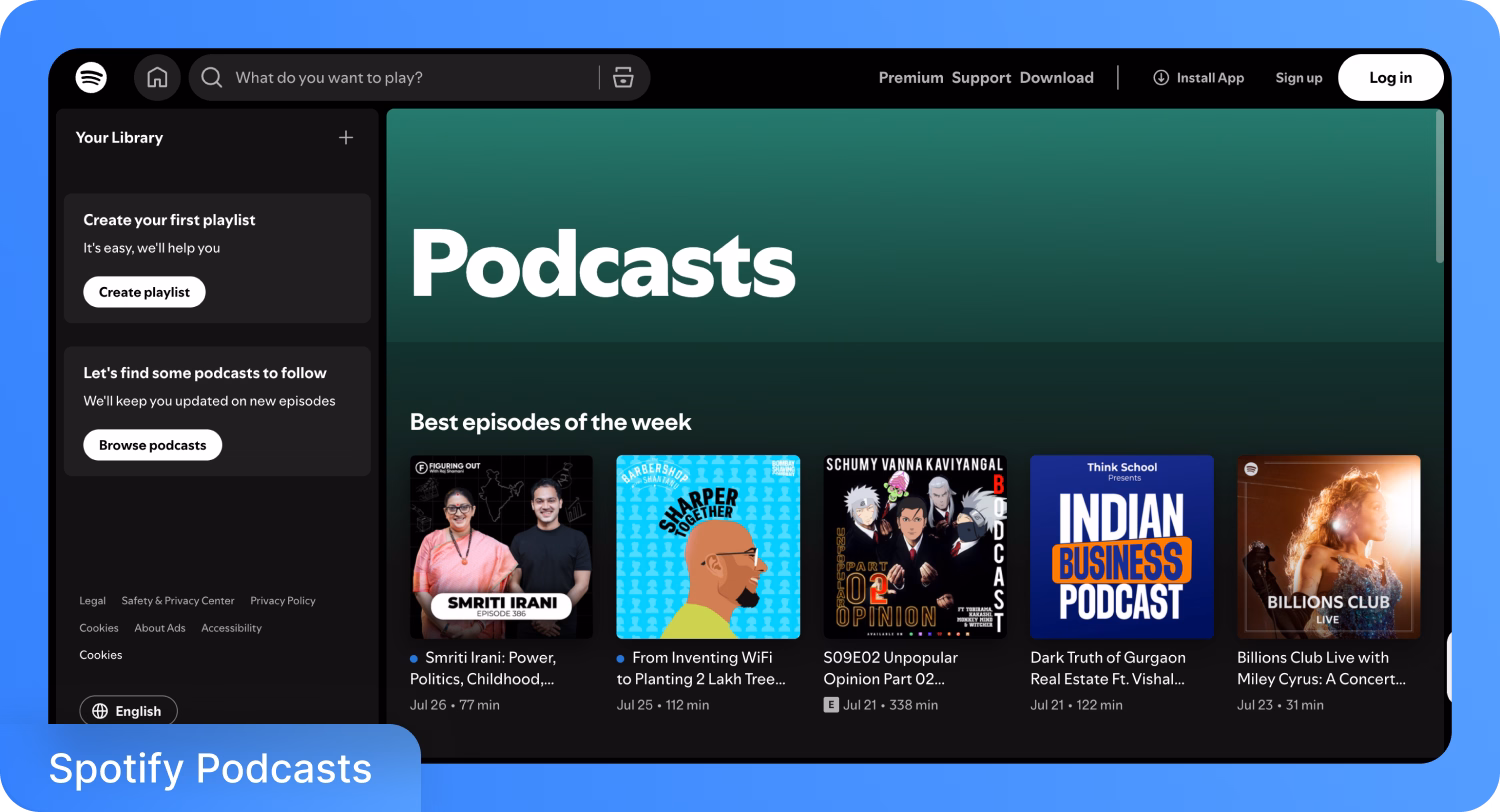Click the download arrow icon beside Install App

1161,77
